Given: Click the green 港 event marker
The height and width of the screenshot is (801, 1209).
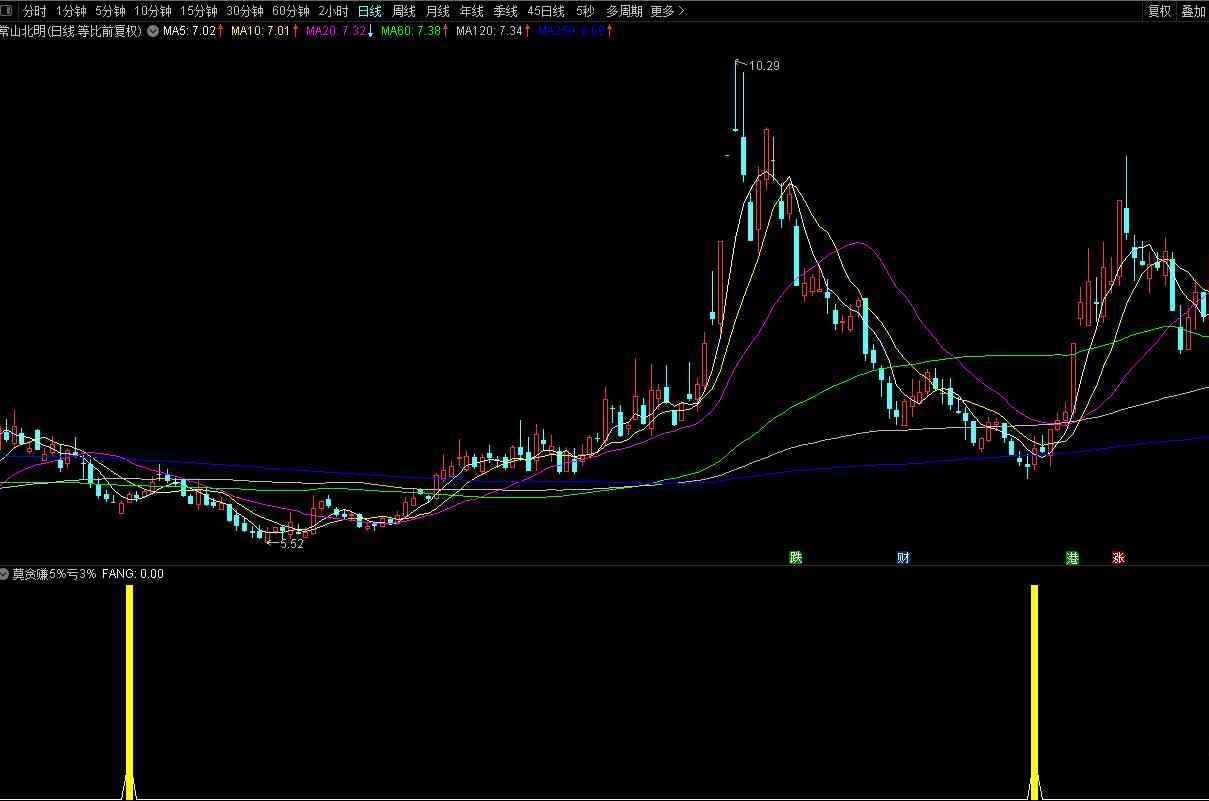Looking at the screenshot, I should 1072,558.
